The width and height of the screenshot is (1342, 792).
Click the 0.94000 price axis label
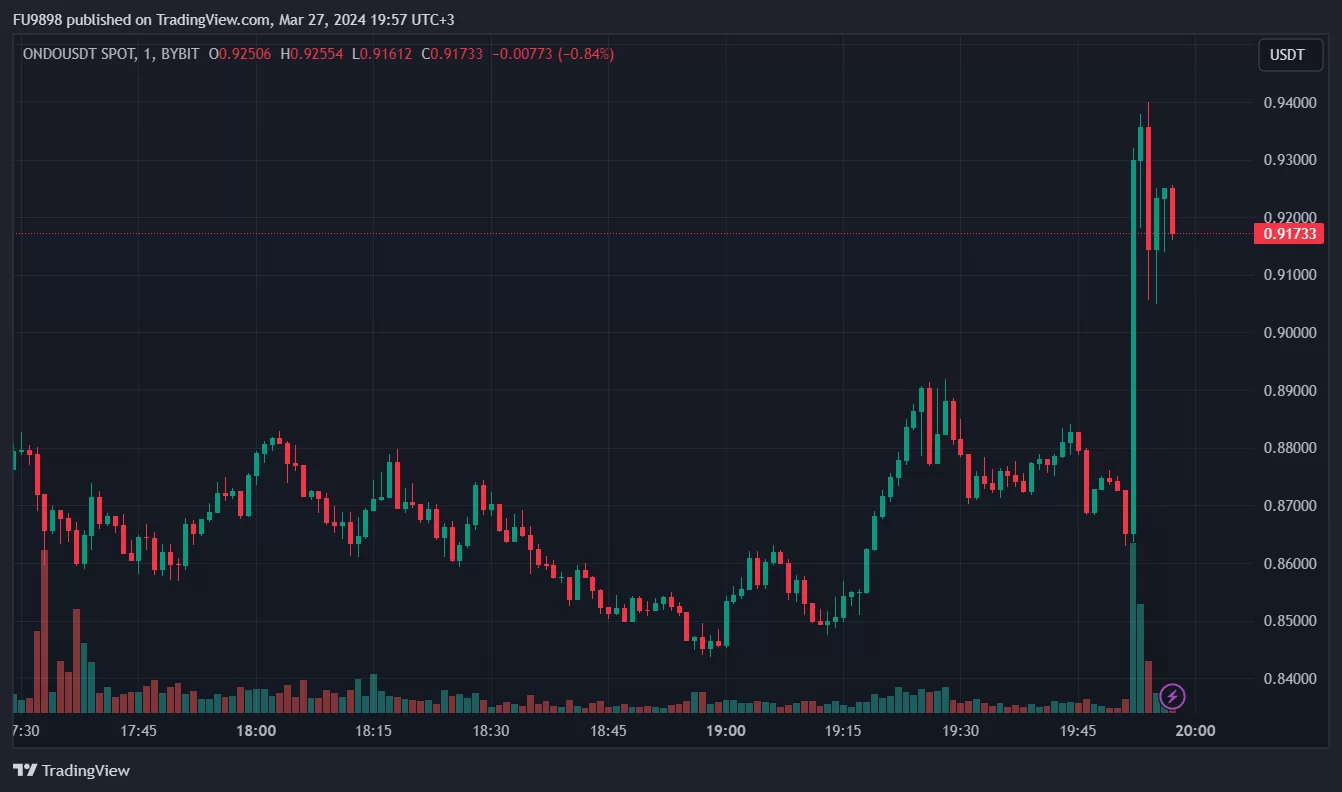pyautogui.click(x=1289, y=103)
